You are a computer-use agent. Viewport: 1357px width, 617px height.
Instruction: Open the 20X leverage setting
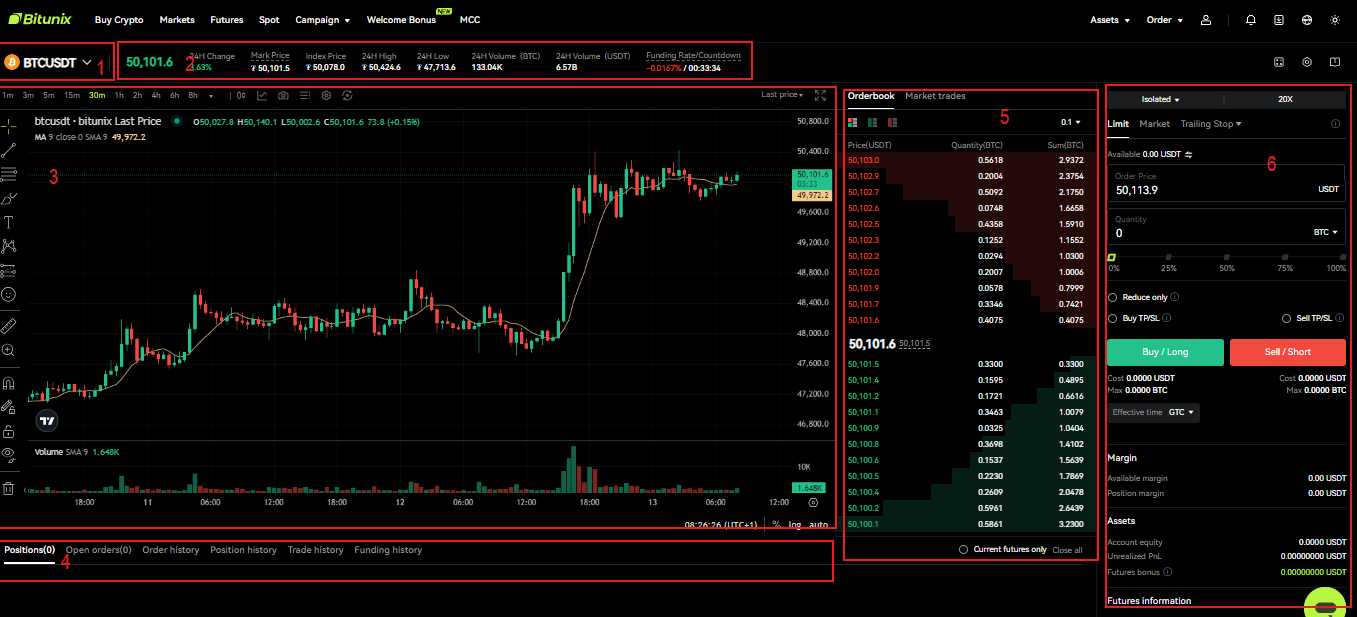1285,100
